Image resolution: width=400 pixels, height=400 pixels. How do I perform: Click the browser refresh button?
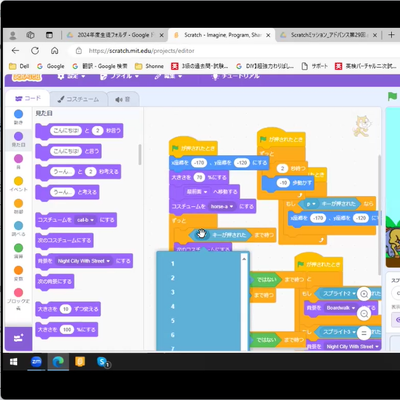(35, 51)
